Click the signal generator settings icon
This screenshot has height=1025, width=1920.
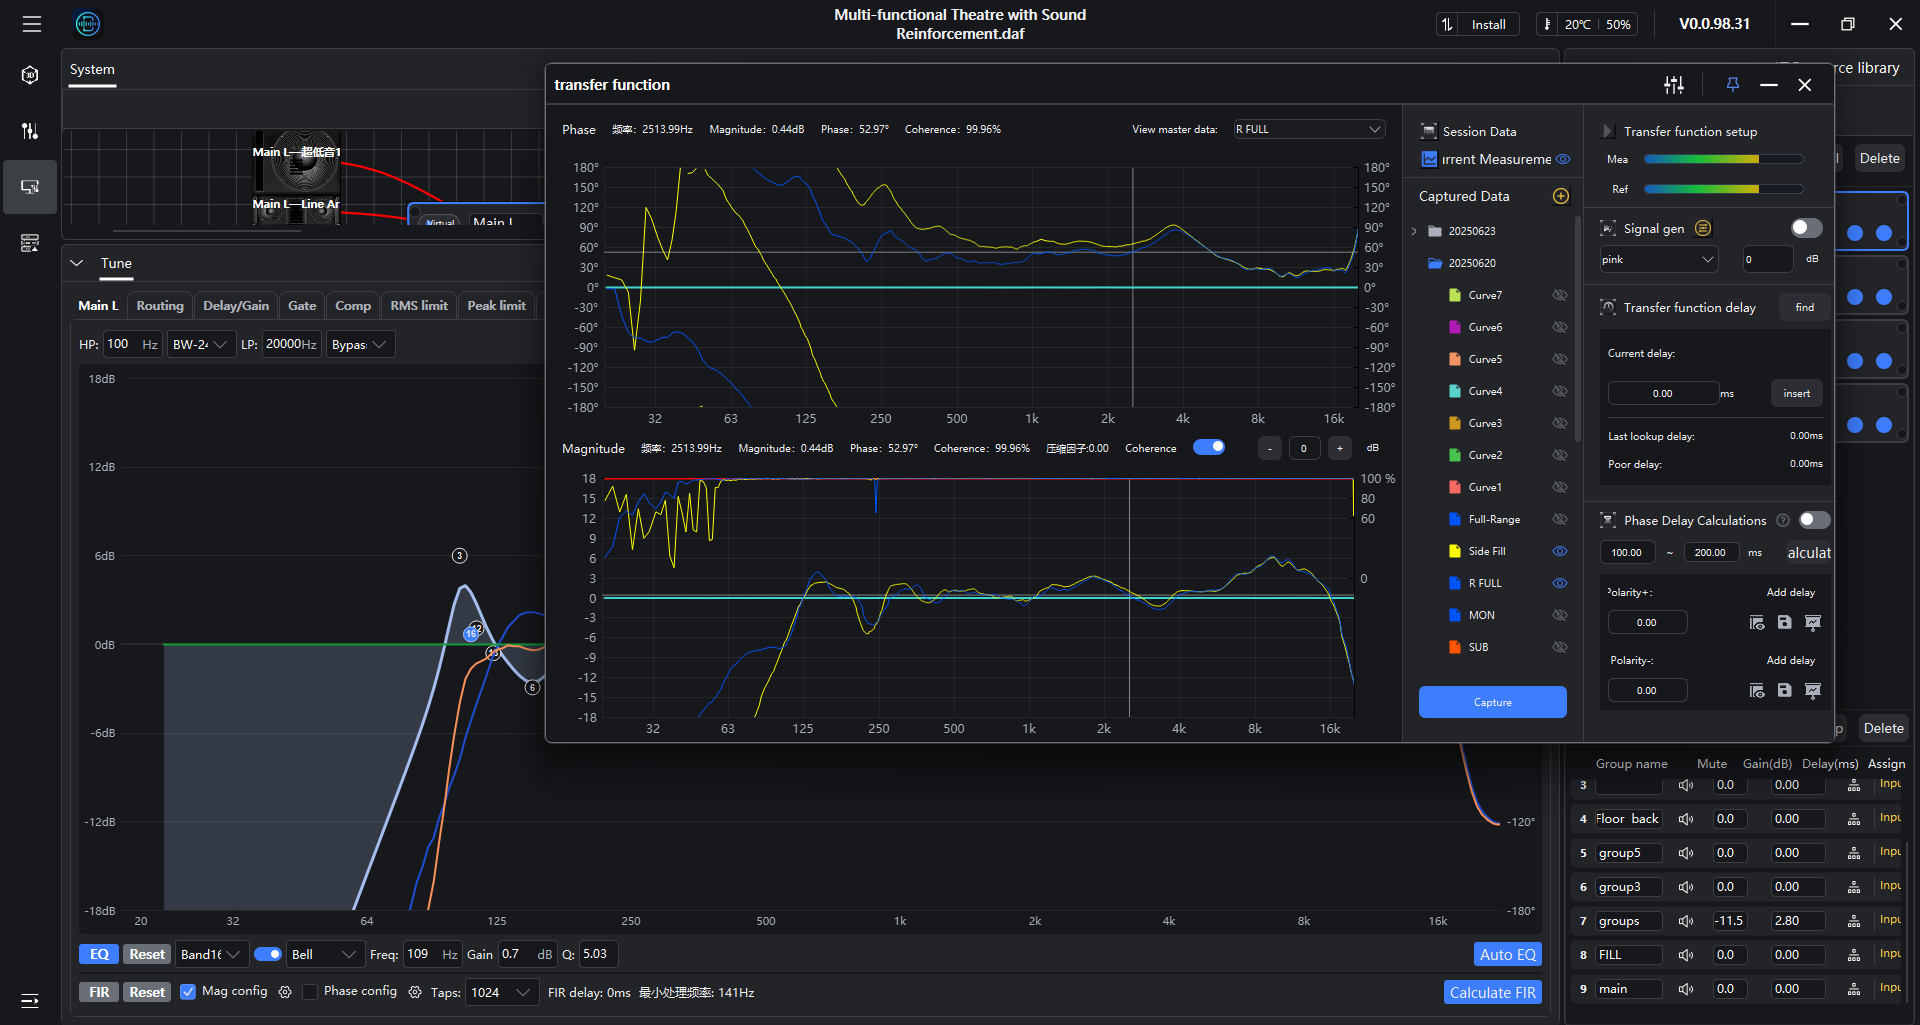click(x=1703, y=228)
